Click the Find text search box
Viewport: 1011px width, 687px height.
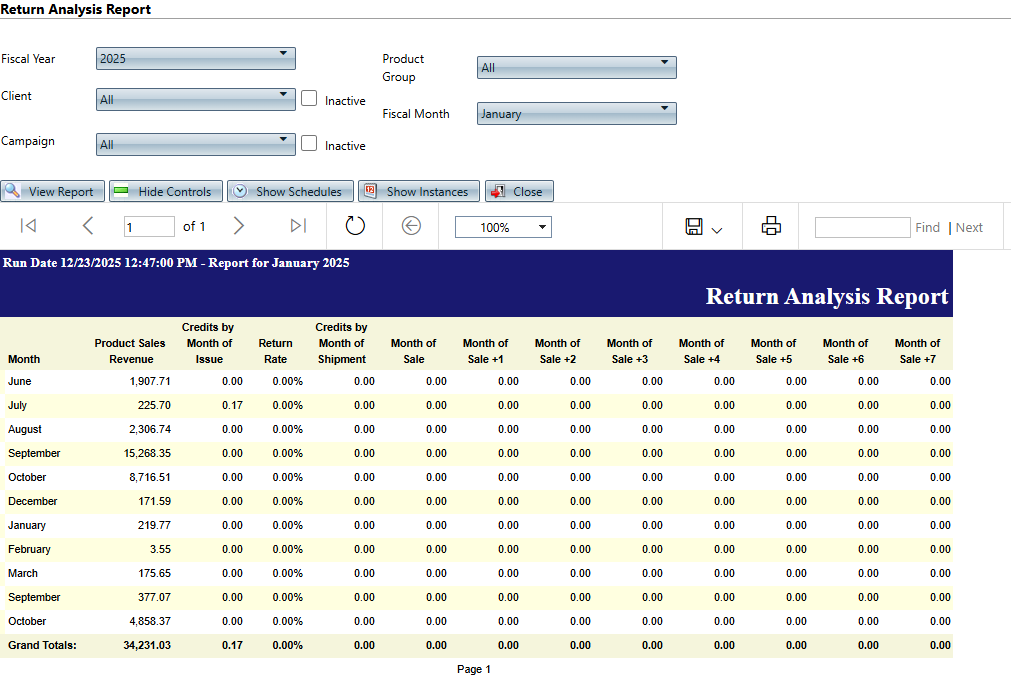862,227
